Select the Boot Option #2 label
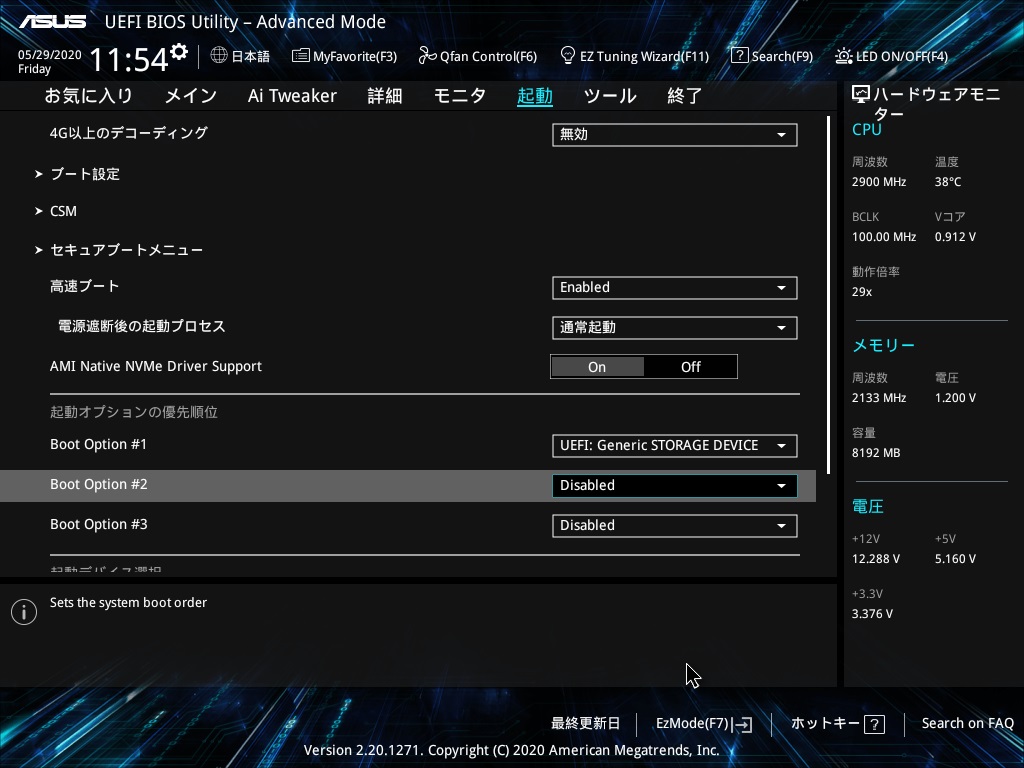 [99, 485]
